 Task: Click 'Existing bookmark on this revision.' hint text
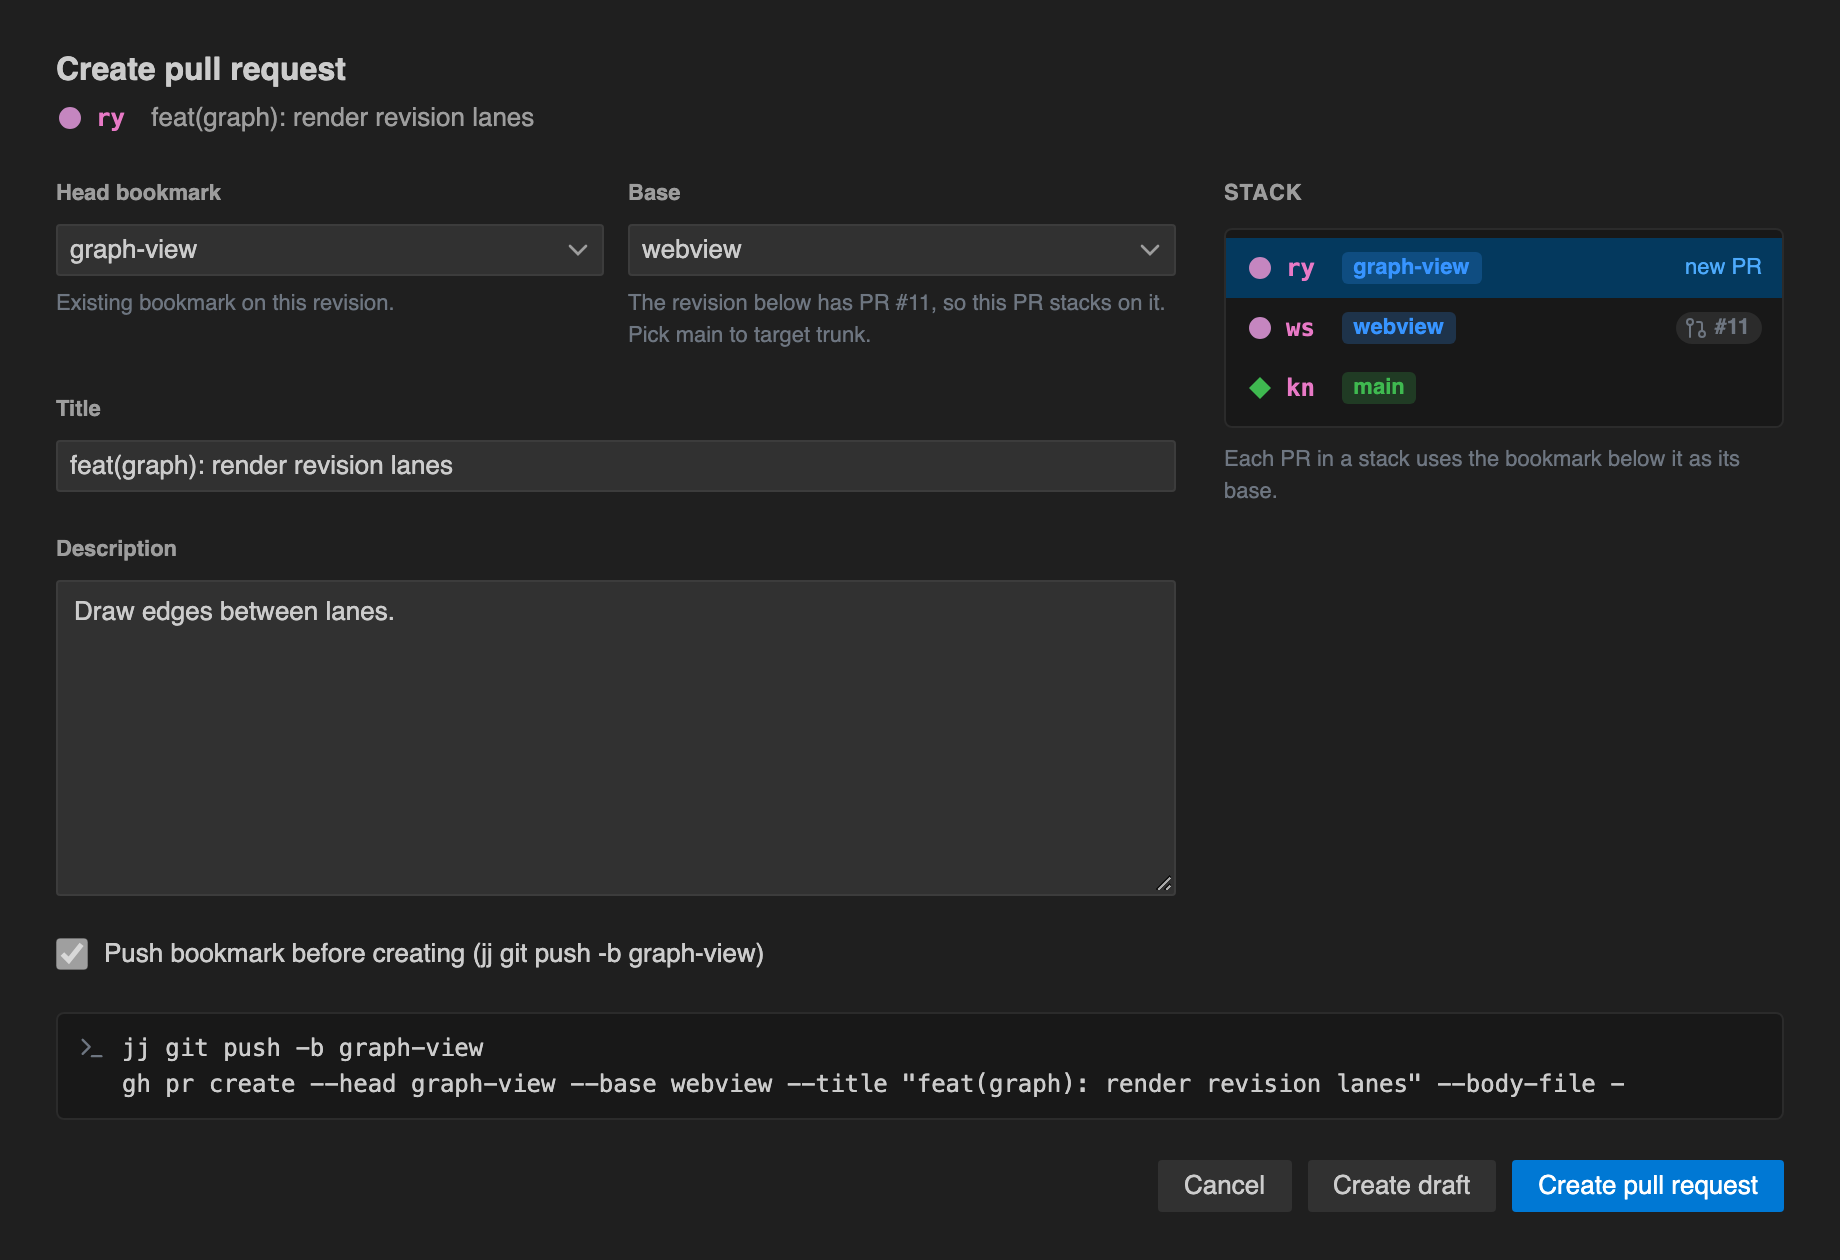tap(225, 303)
